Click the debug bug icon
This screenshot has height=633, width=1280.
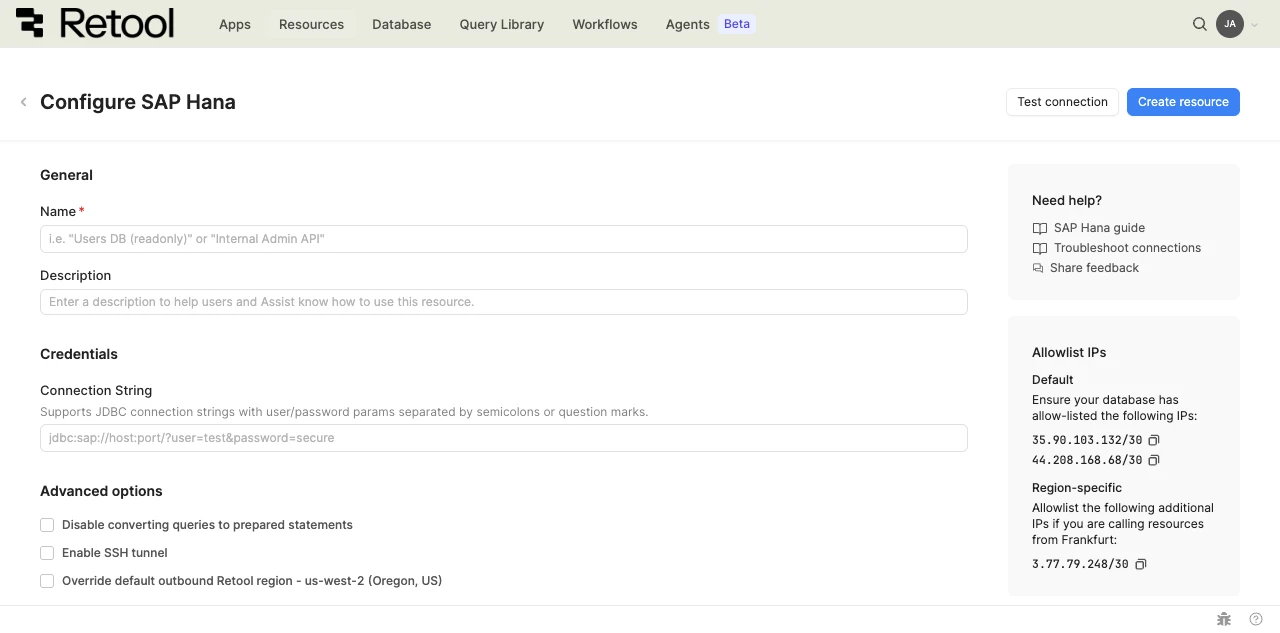click(x=1223, y=619)
